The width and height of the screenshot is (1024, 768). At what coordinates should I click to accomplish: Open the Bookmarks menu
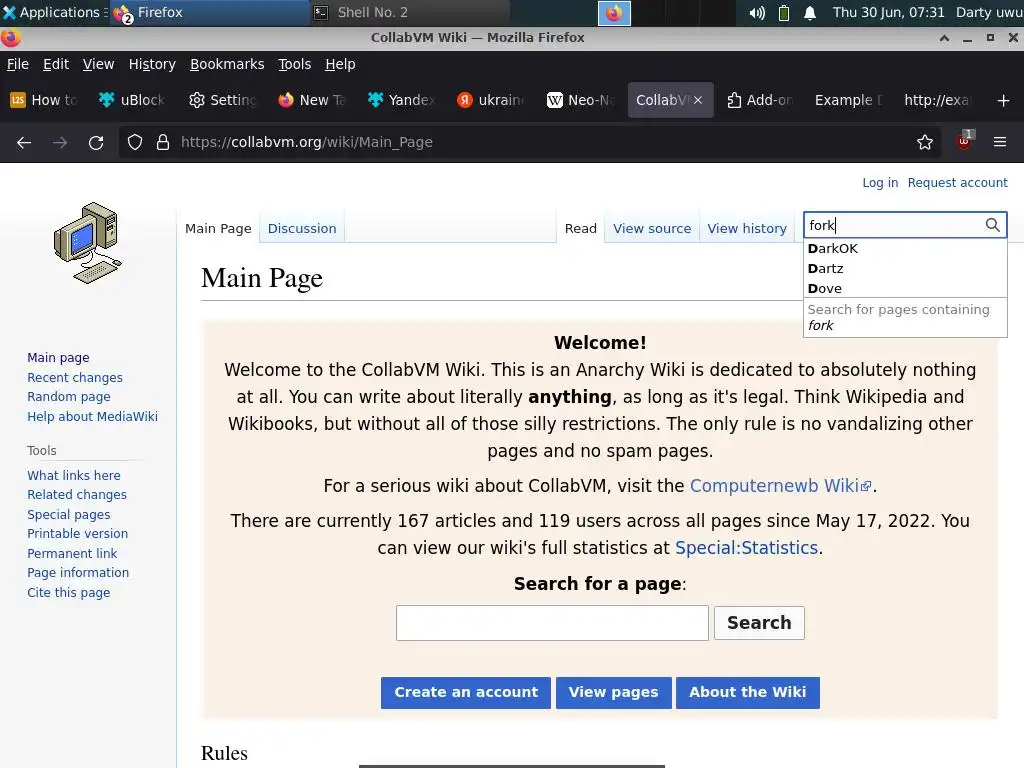click(227, 64)
